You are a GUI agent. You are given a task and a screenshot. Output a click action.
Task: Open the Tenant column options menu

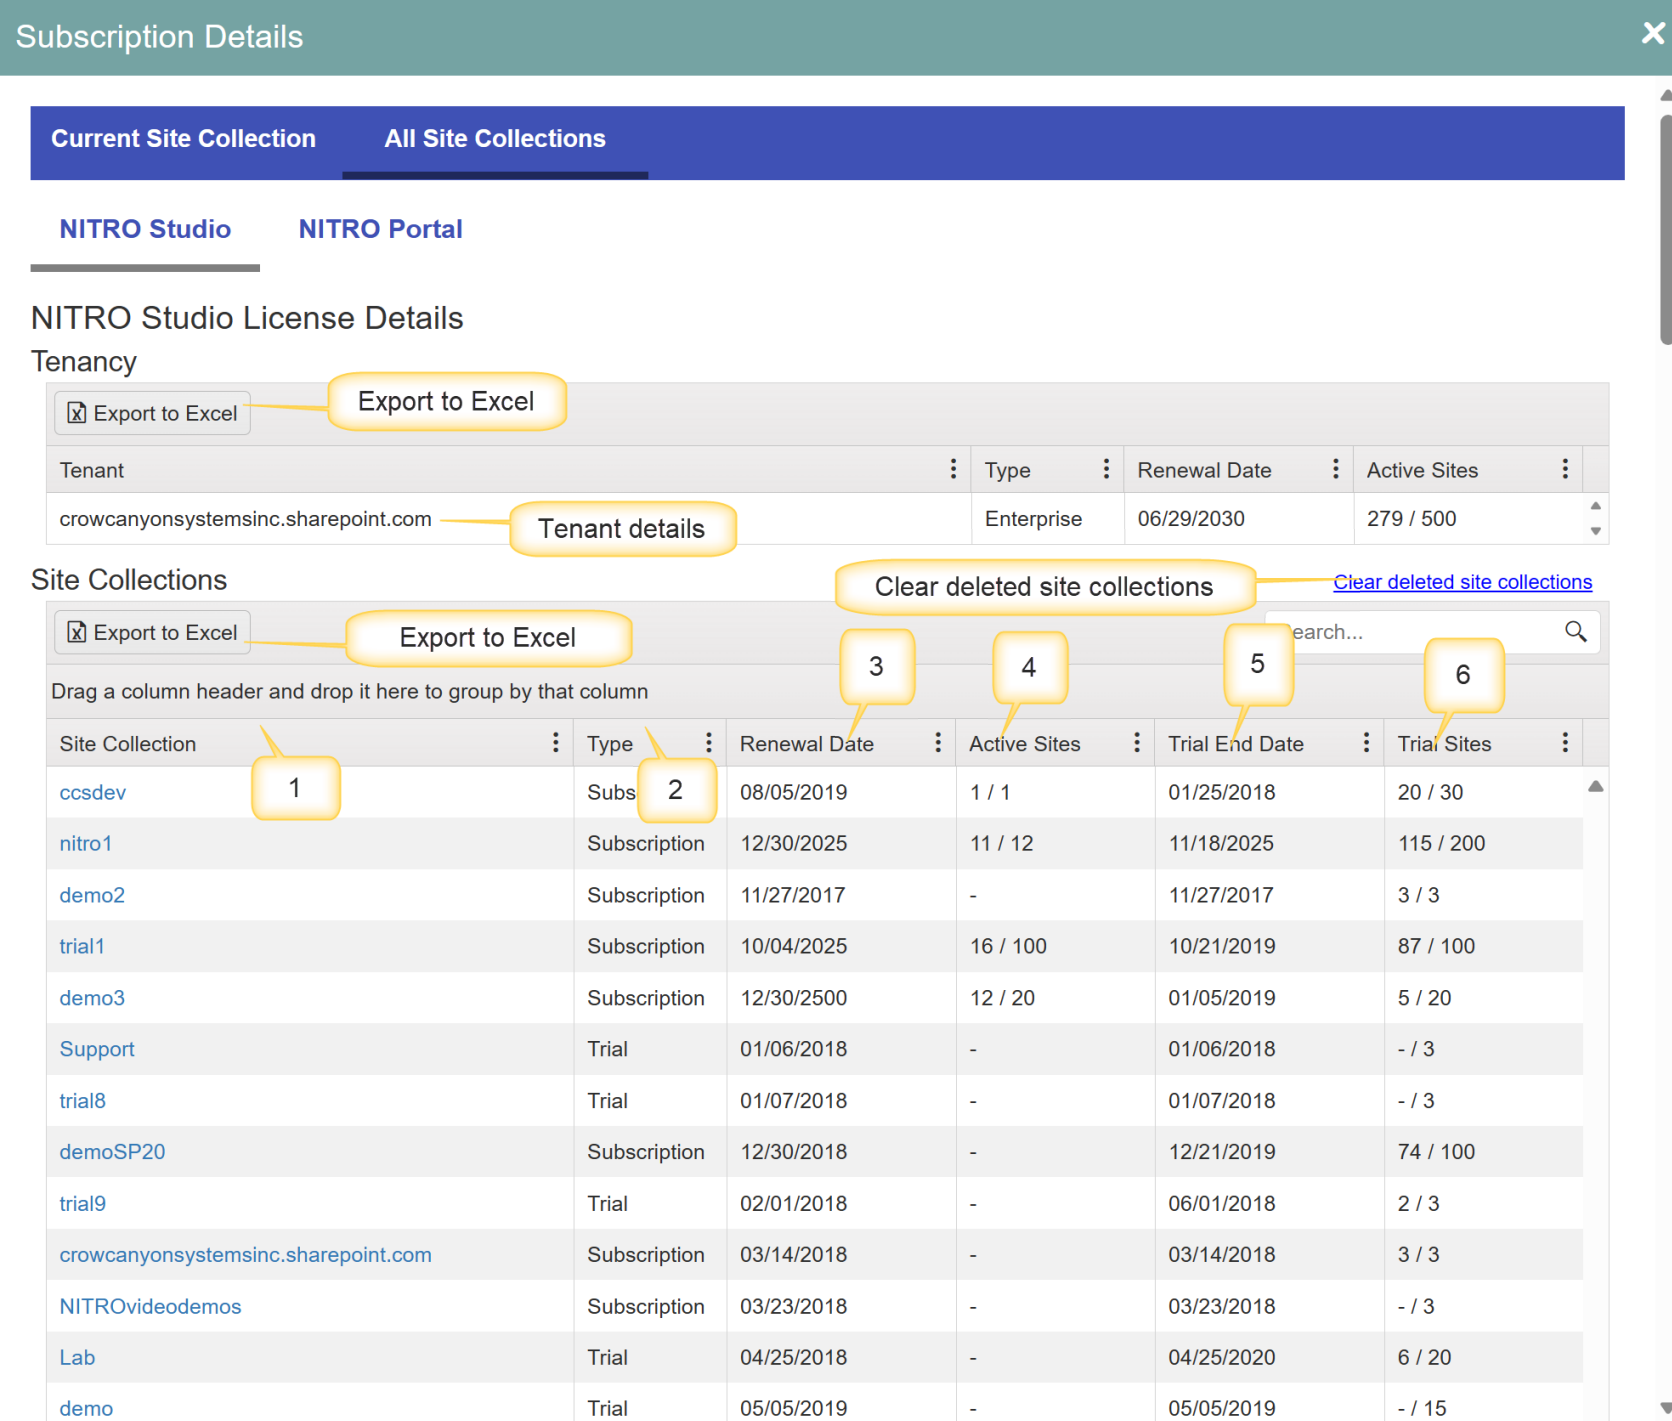click(x=953, y=469)
